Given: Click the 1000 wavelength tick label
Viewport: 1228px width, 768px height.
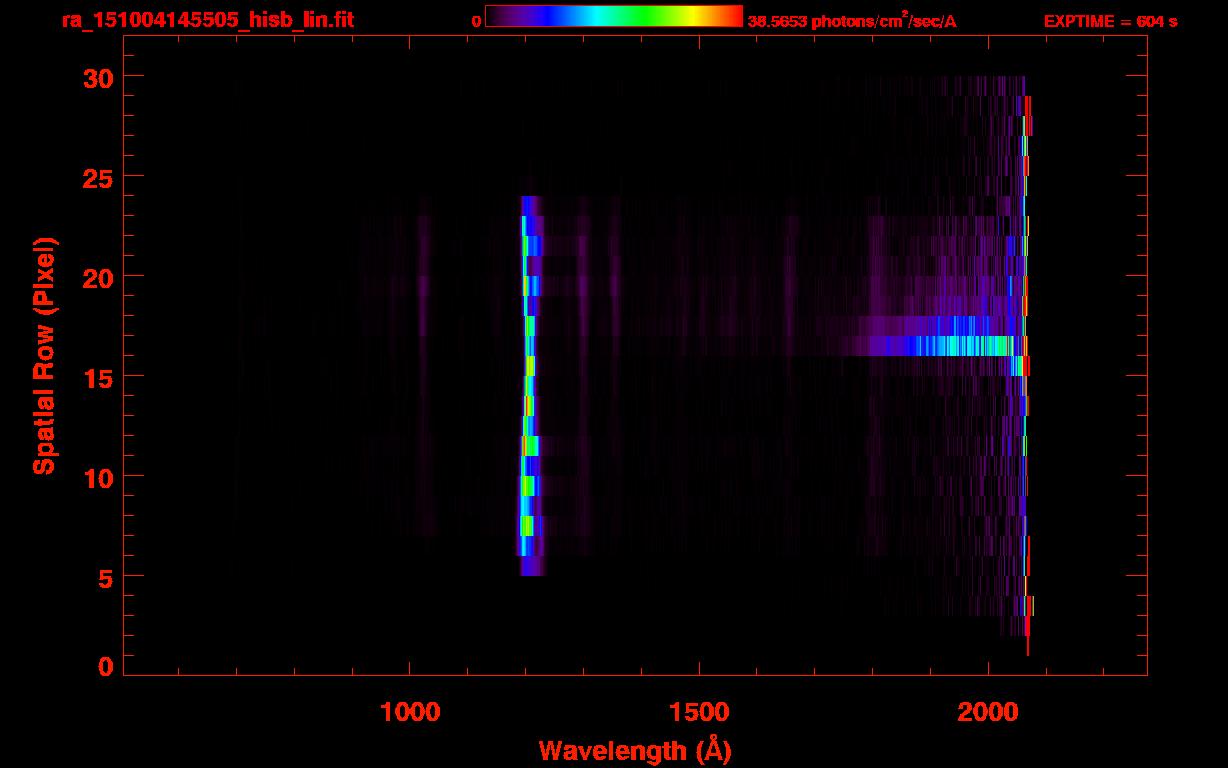Looking at the screenshot, I should [410, 711].
